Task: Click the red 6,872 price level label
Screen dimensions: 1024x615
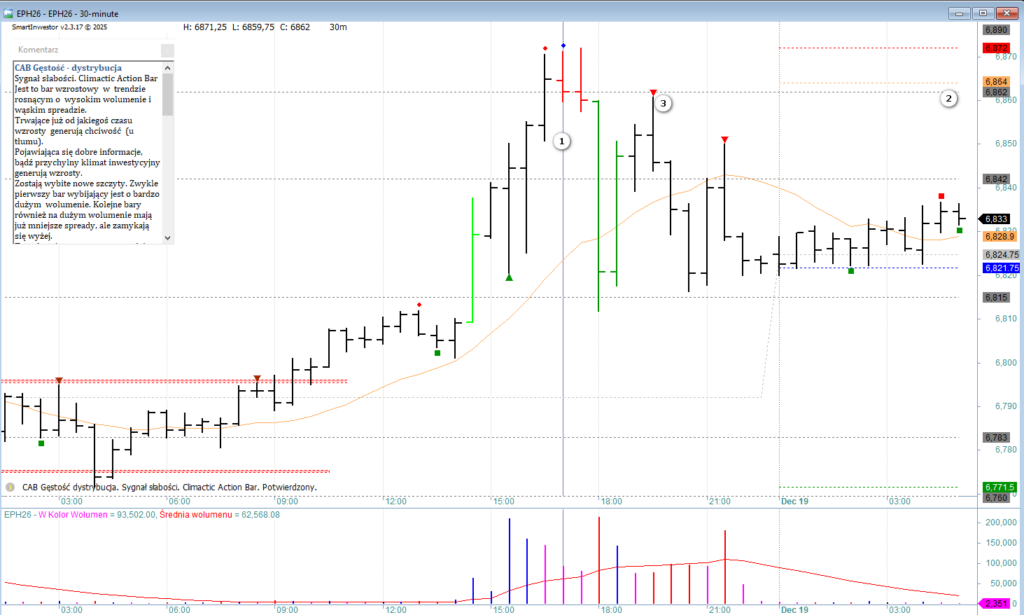Action: coord(996,48)
